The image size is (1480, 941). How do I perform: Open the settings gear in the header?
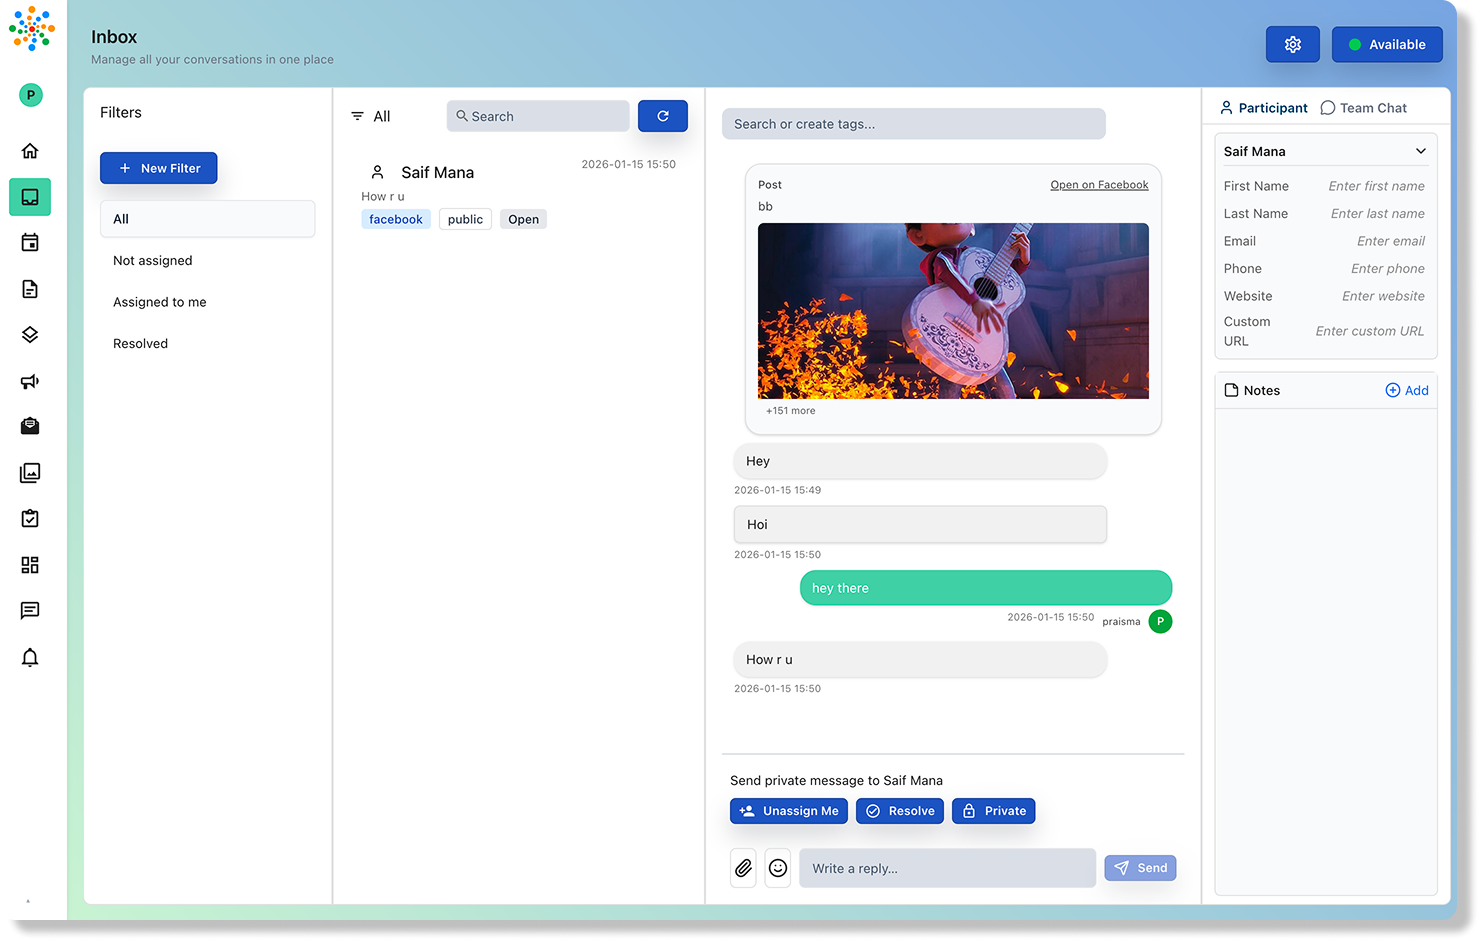pos(1292,44)
